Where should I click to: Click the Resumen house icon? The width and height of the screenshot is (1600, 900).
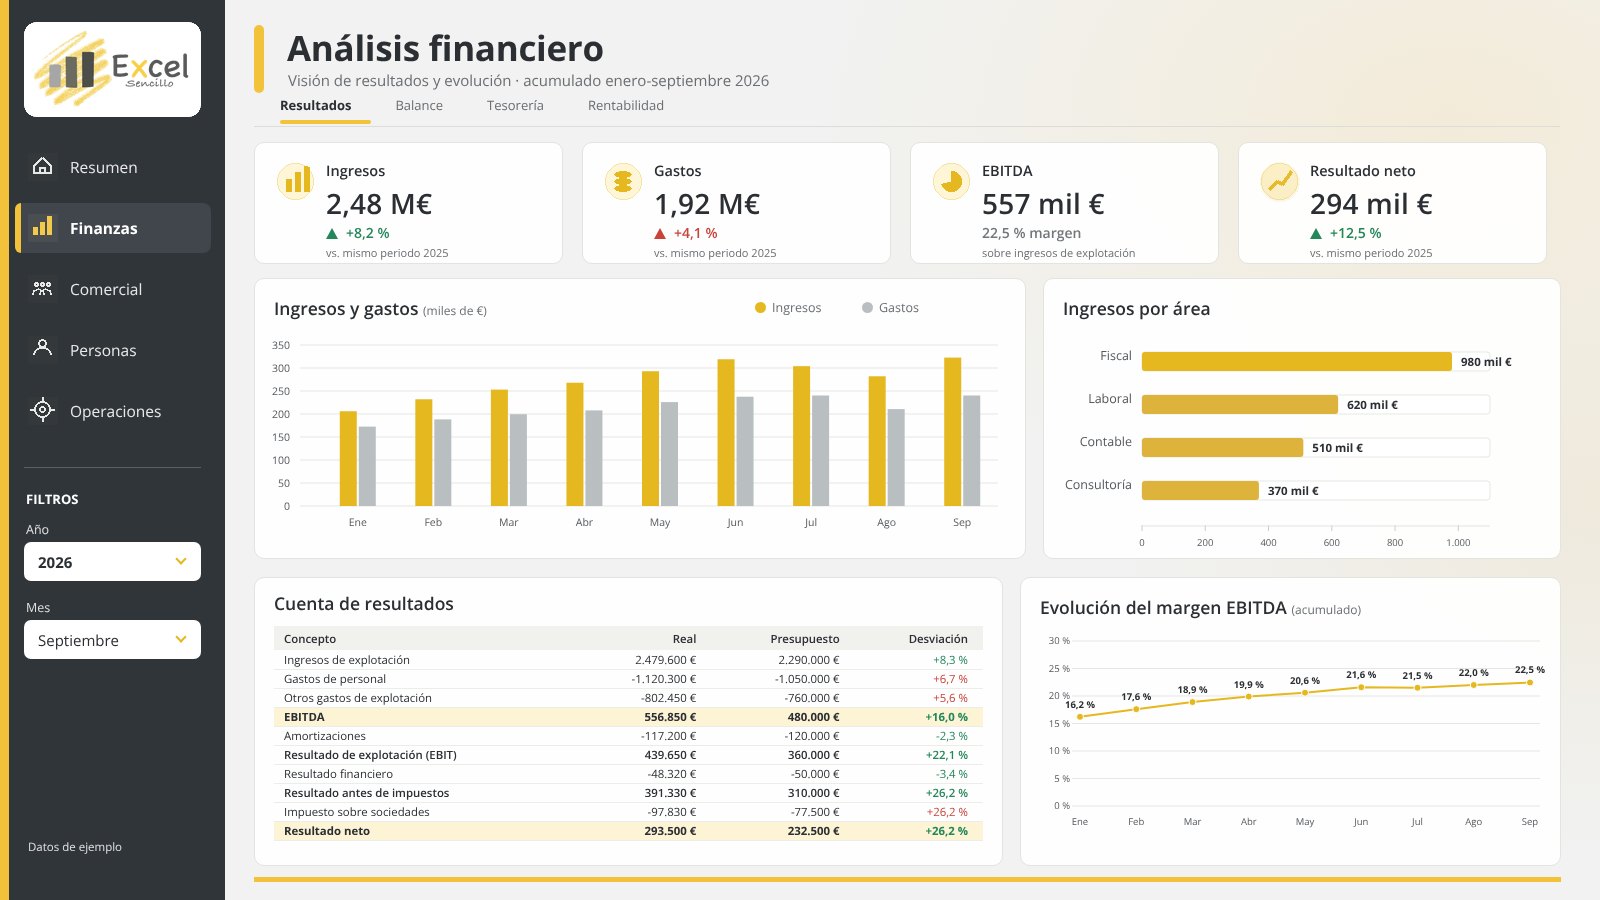point(42,166)
